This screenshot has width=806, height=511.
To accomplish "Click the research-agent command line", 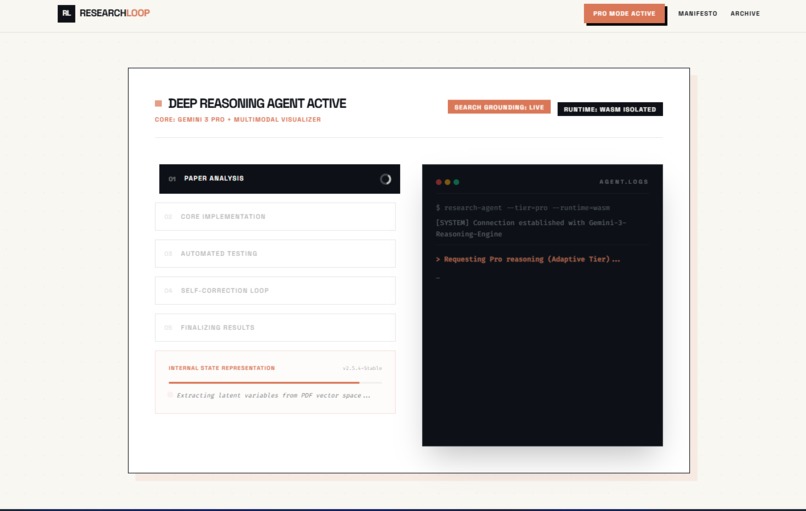I will (x=523, y=208).
